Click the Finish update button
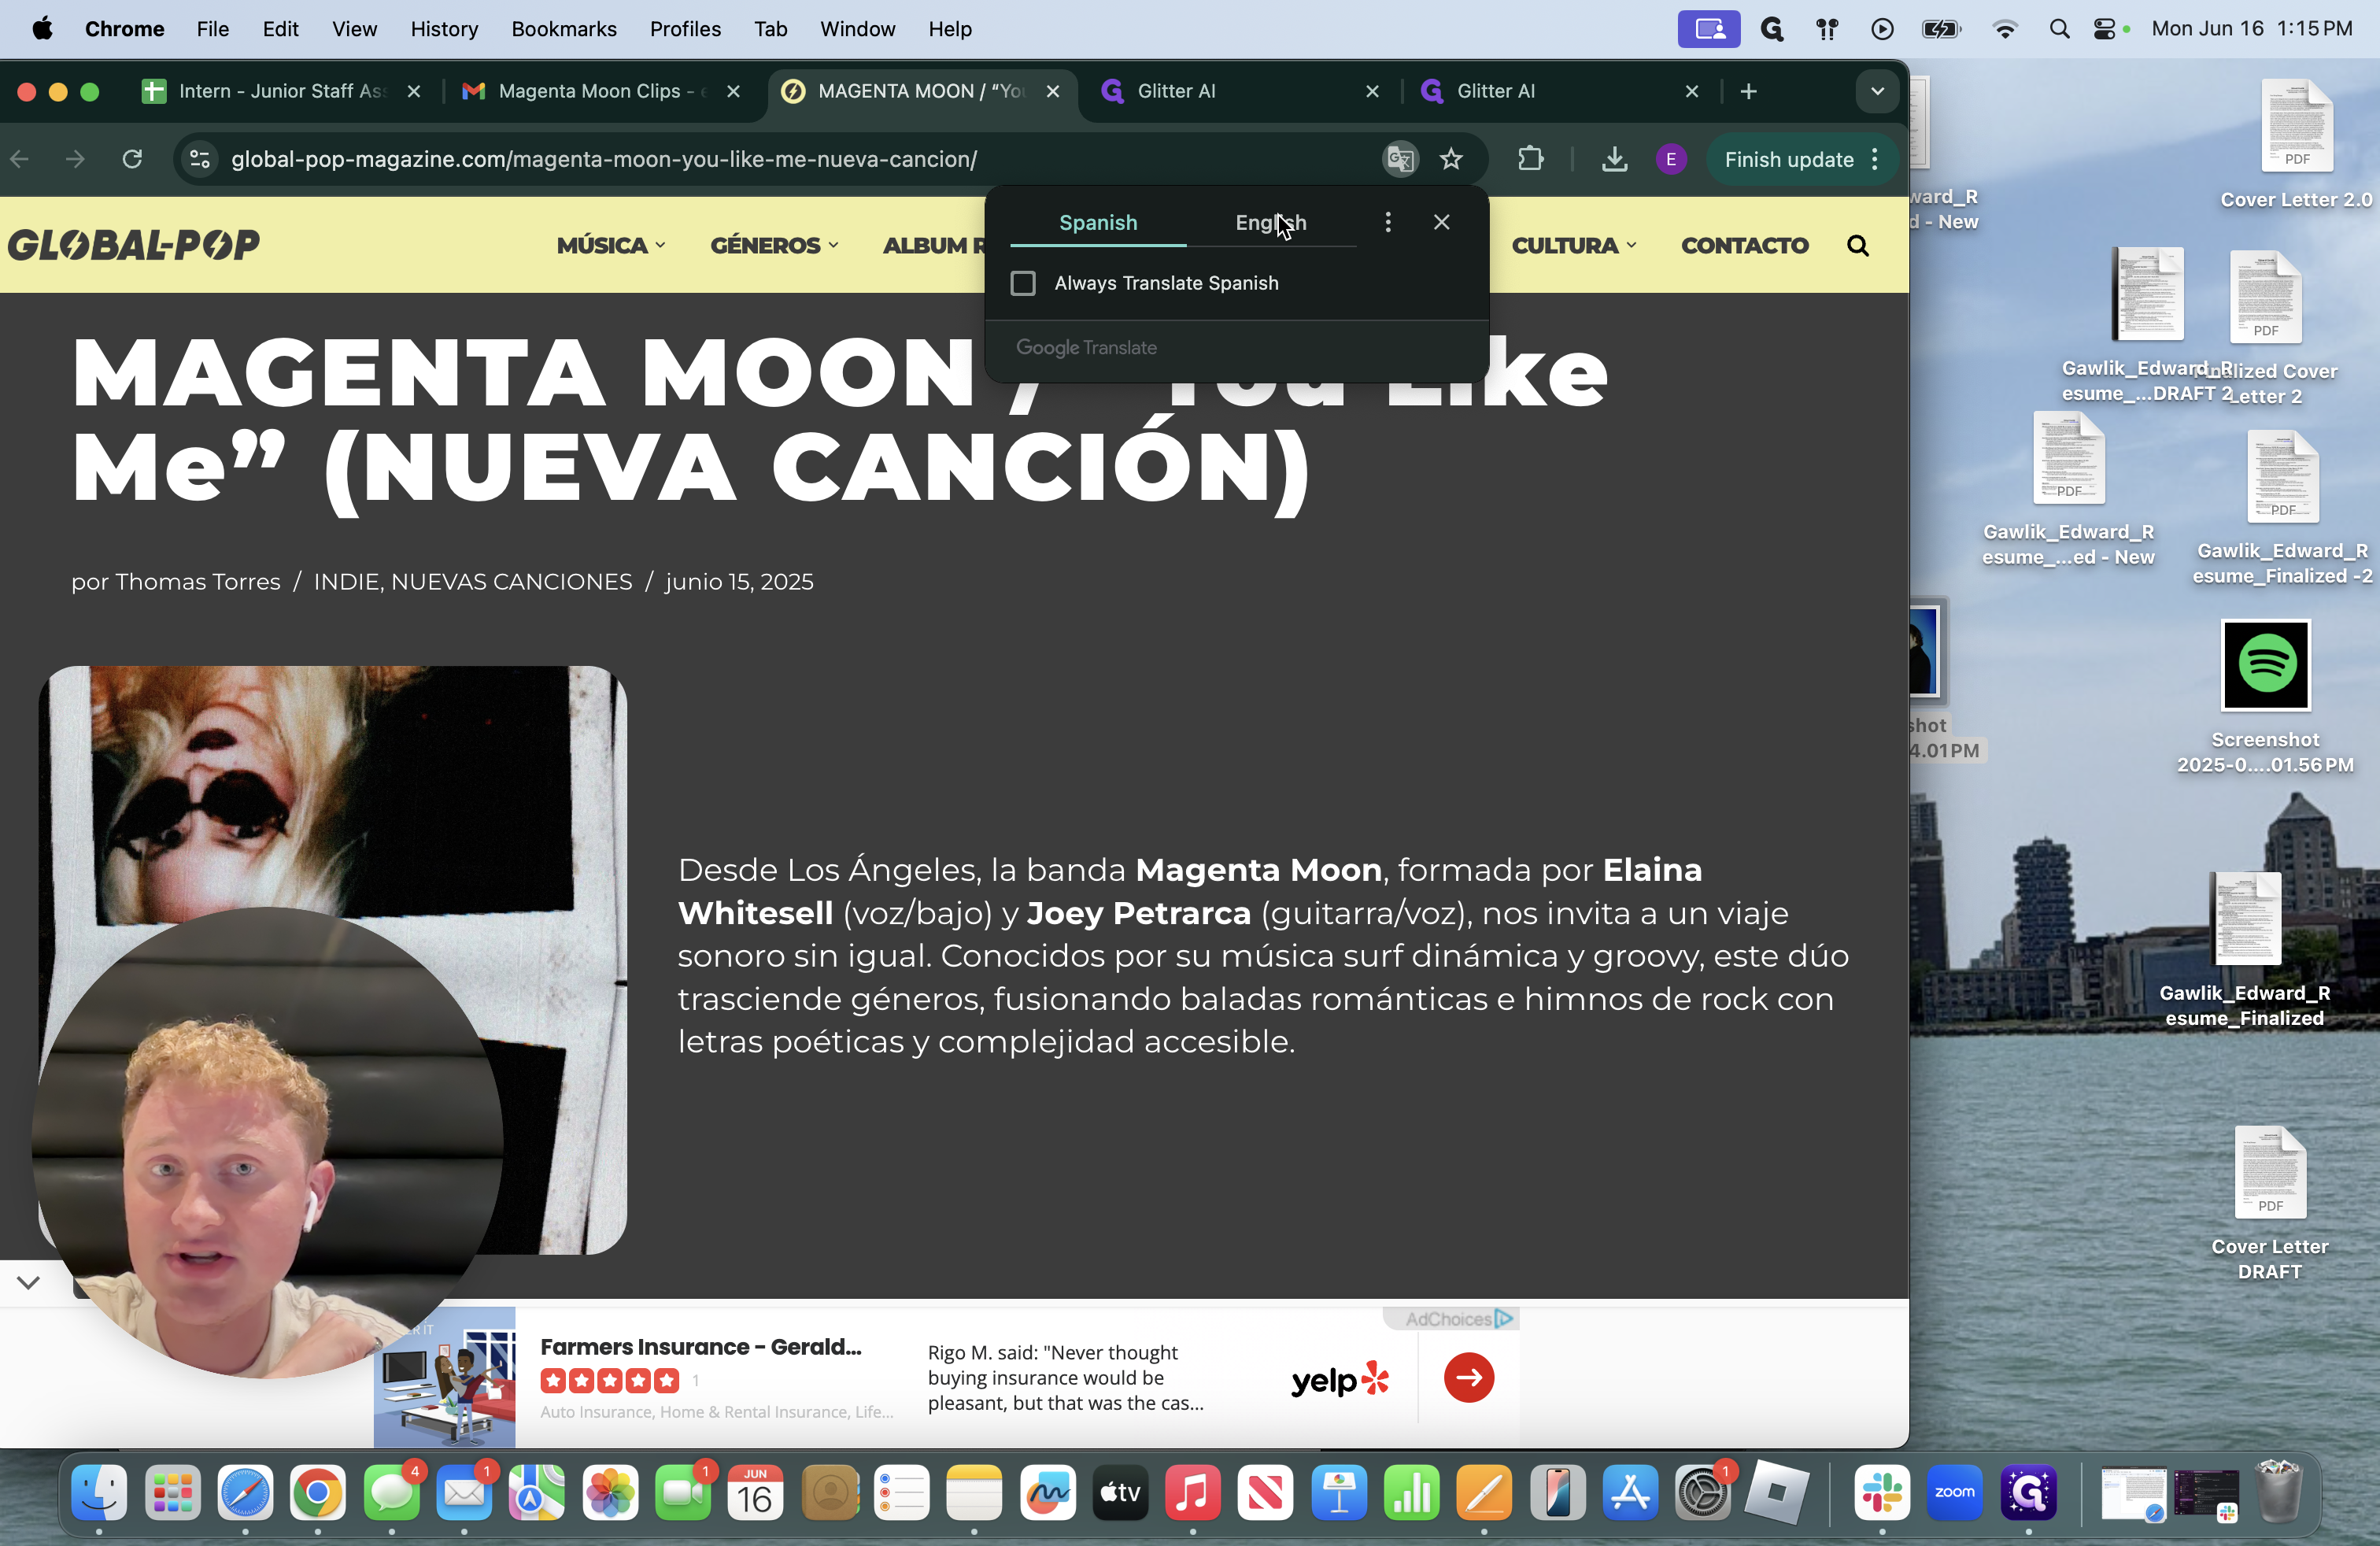2380x1546 pixels. point(1788,159)
